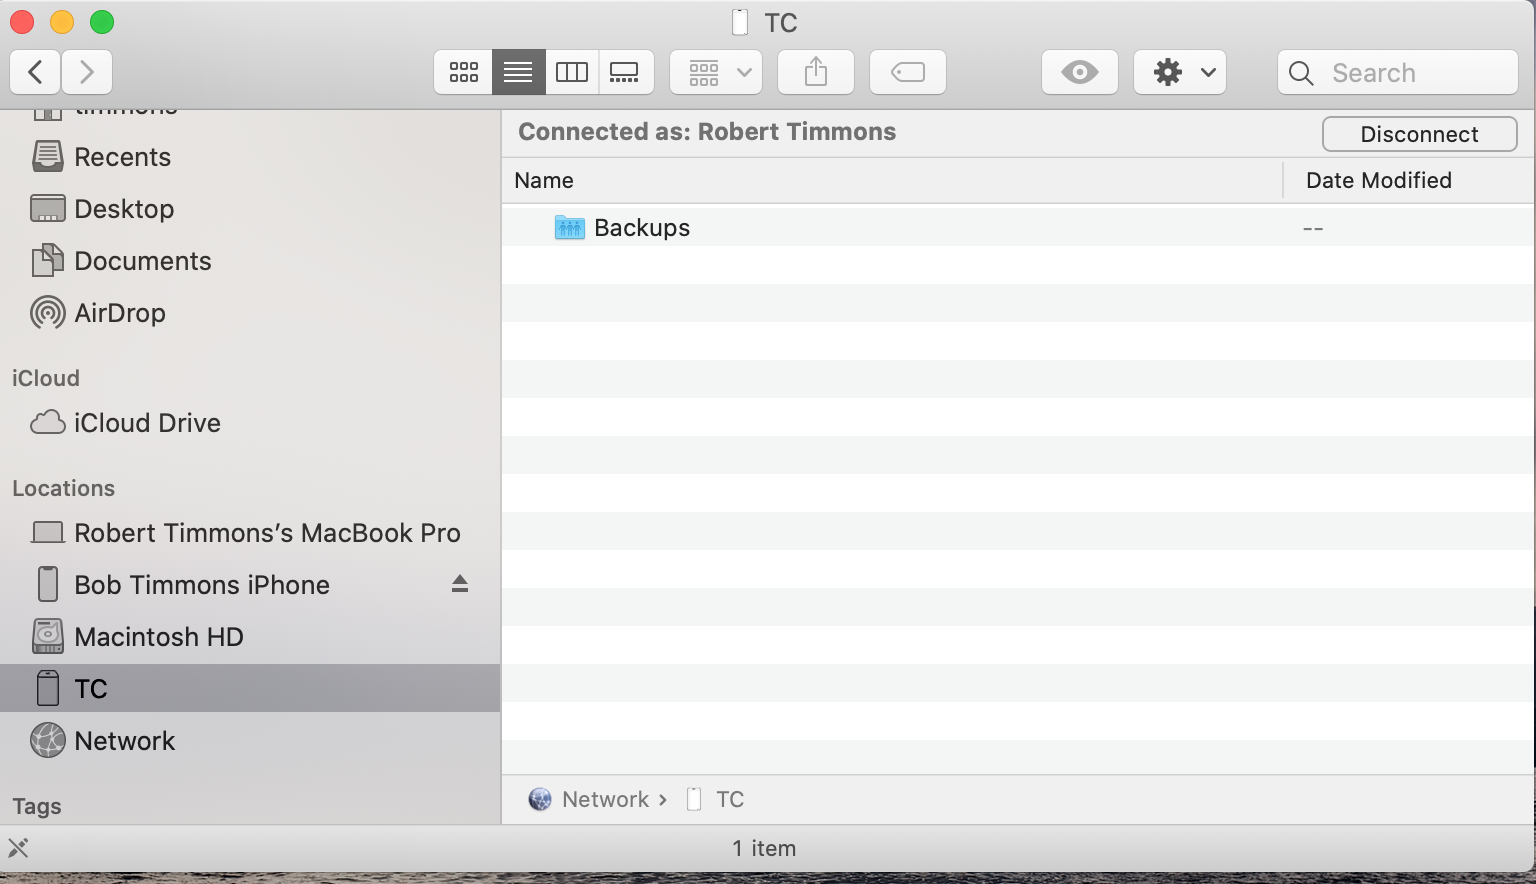1536x884 pixels.
Task: Click the customize toolbar icon in status bar
Action: [18, 848]
